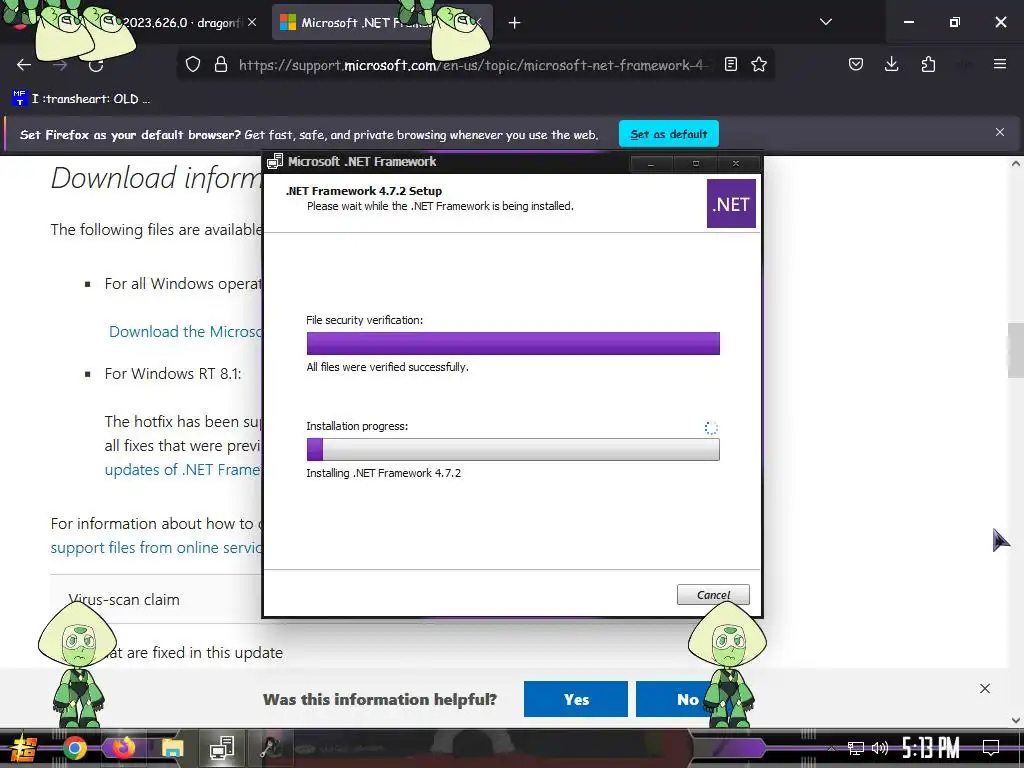Click Set as default browser button

click(669, 134)
